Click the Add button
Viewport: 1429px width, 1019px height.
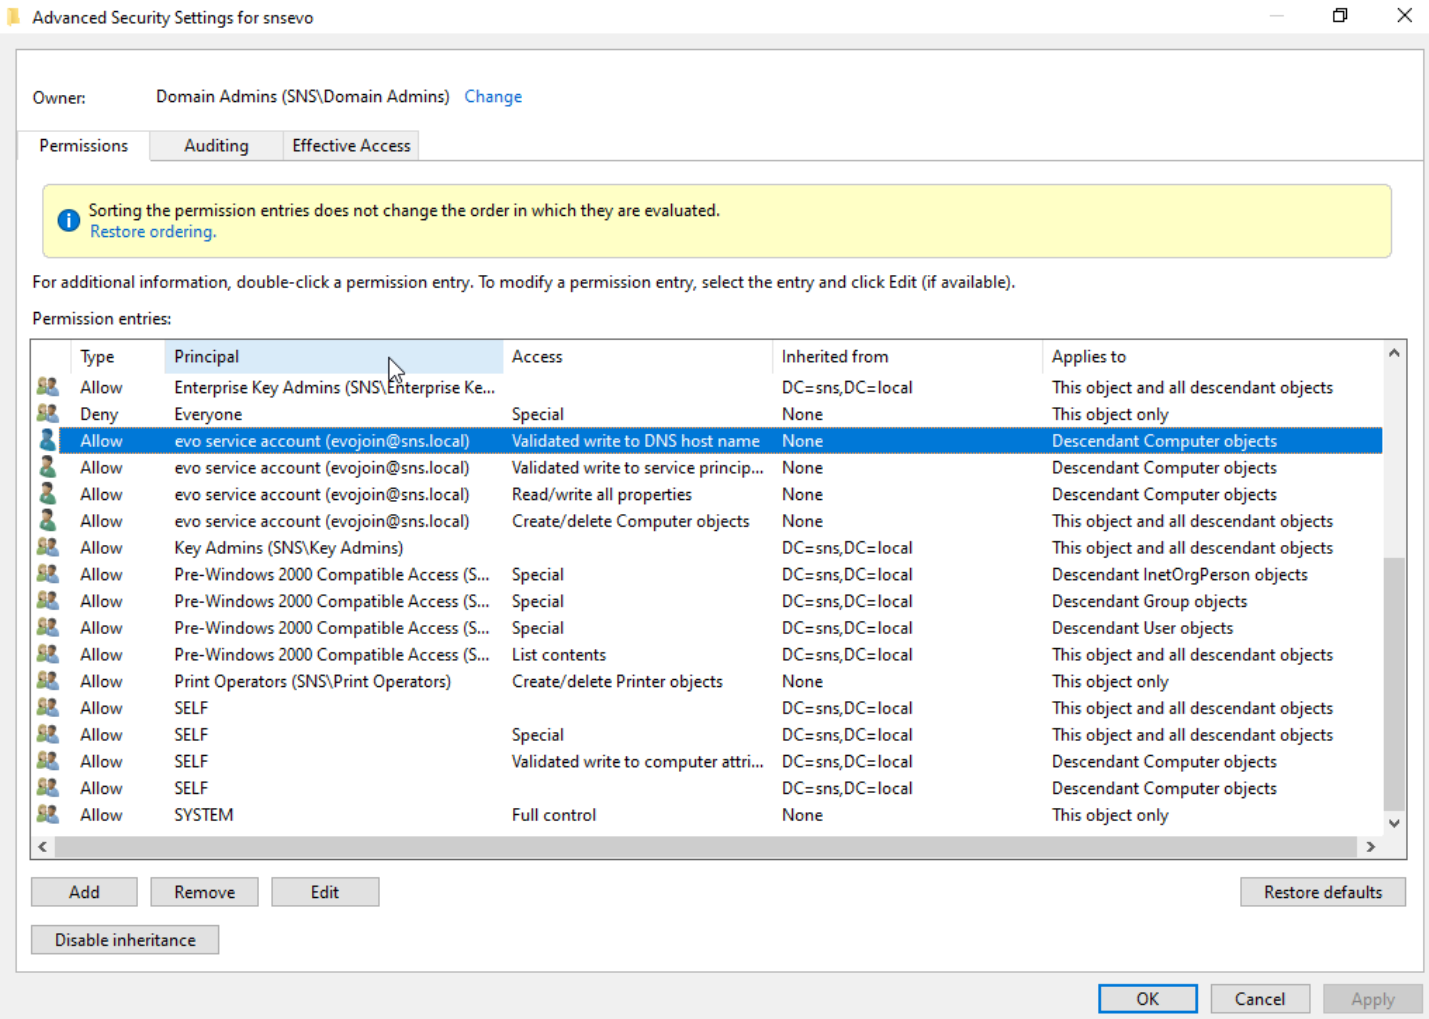pyautogui.click(x=84, y=892)
